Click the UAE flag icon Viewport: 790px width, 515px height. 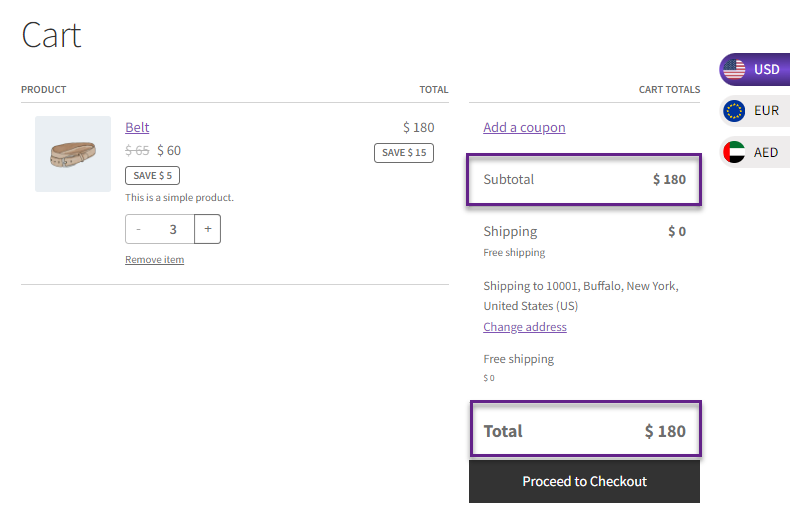(734, 152)
